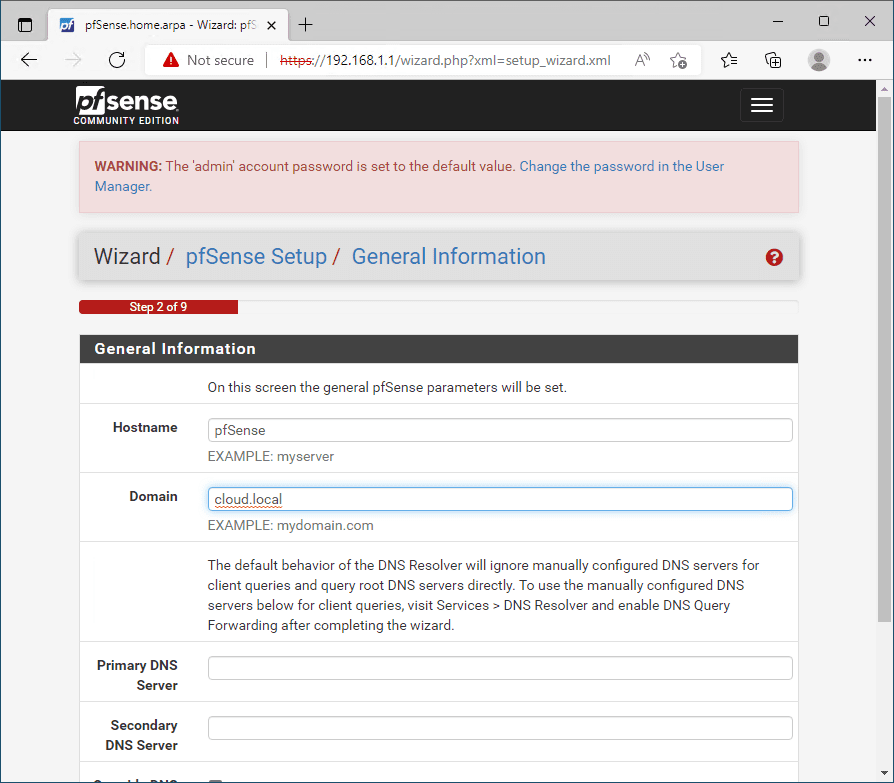894x783 pixels.
Task: Open the Collections icon
Action: click(773, 60)
